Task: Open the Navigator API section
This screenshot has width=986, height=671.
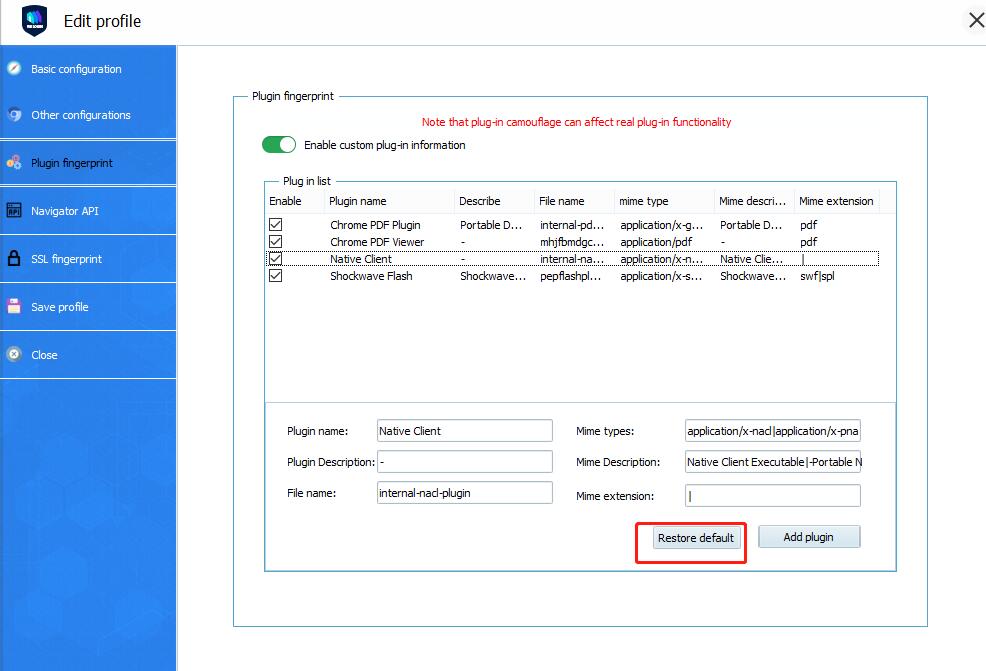Action: (x=65, y=211)
